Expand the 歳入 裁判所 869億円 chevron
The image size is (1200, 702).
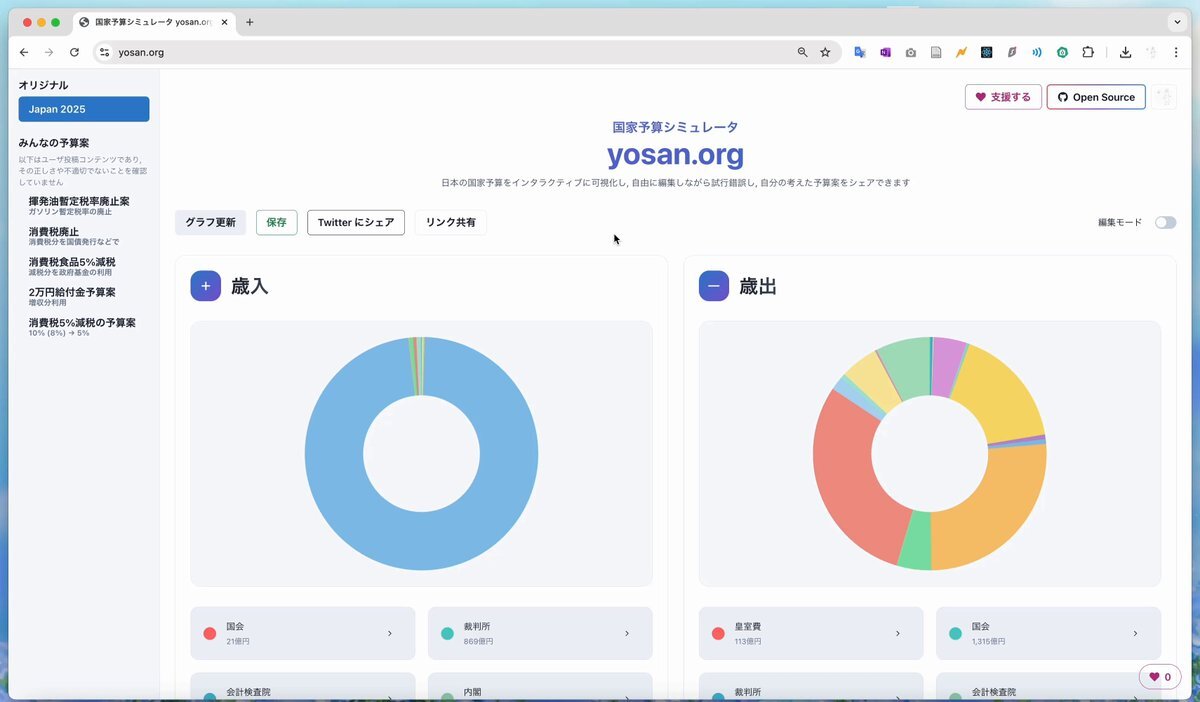(x=627, y=633)
